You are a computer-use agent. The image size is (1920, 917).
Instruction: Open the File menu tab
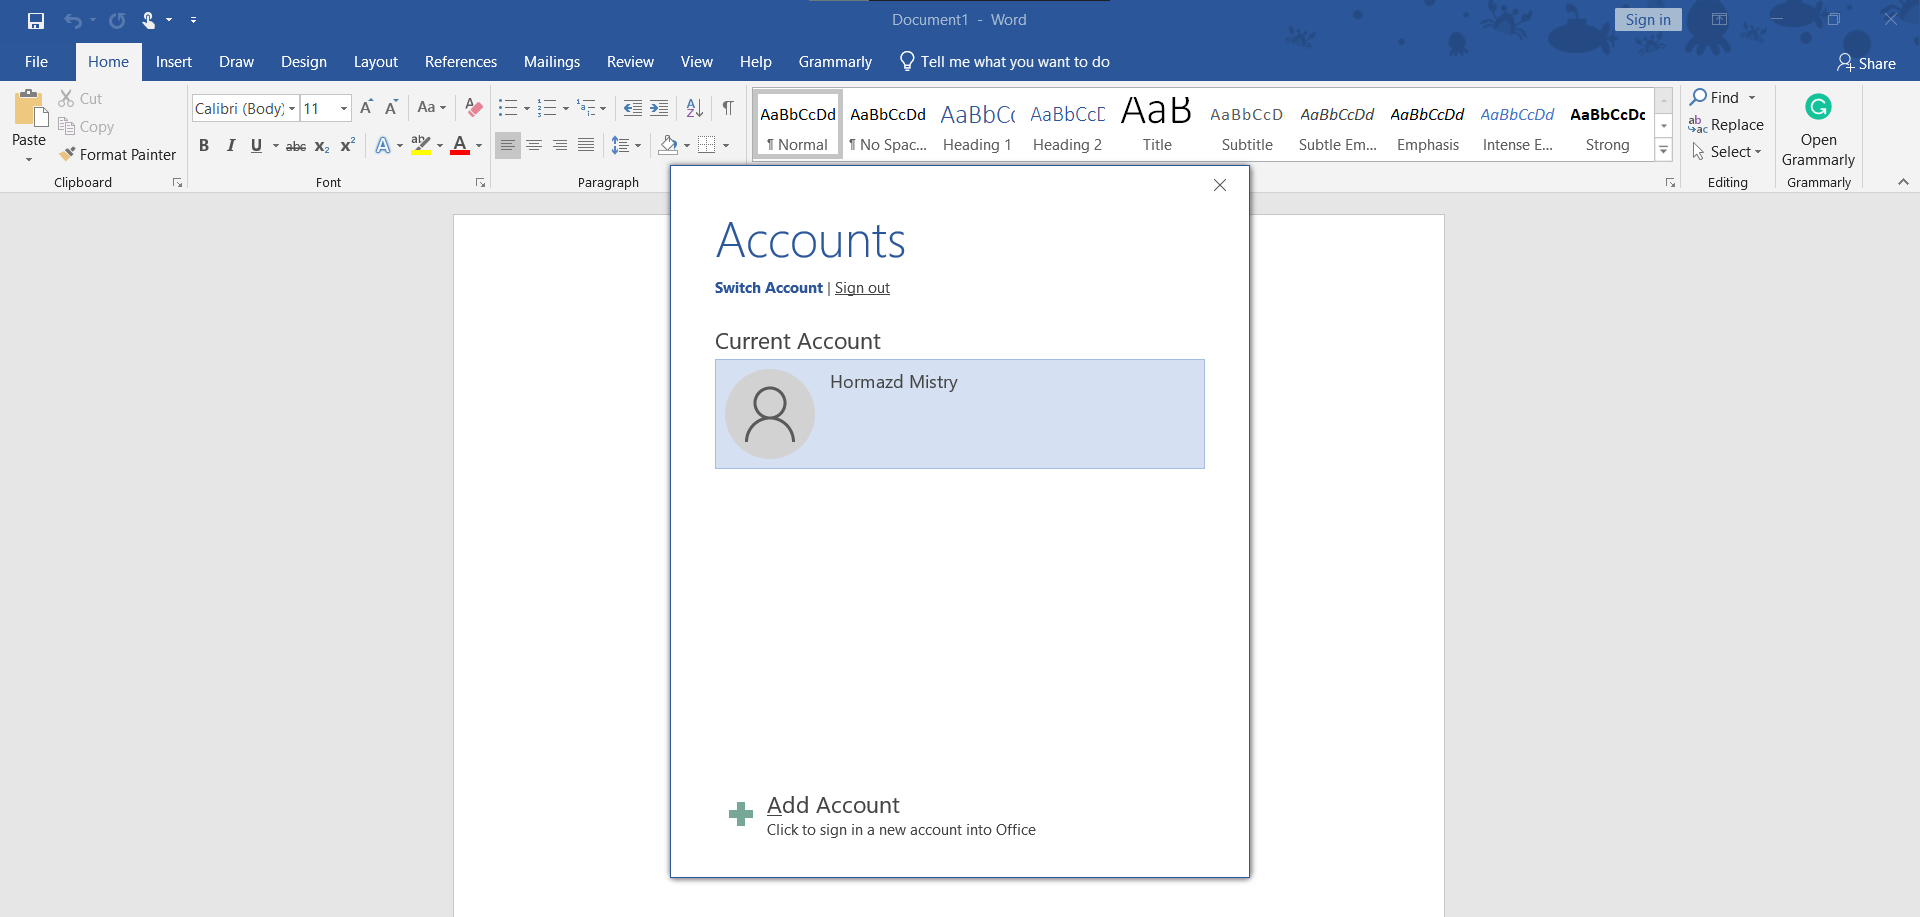click(36, 62)
